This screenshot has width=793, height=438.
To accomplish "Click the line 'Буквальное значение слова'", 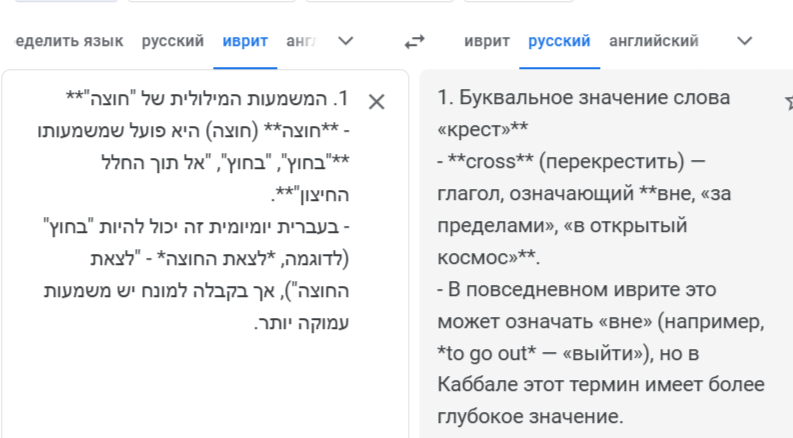I will [x=584, y=98].
